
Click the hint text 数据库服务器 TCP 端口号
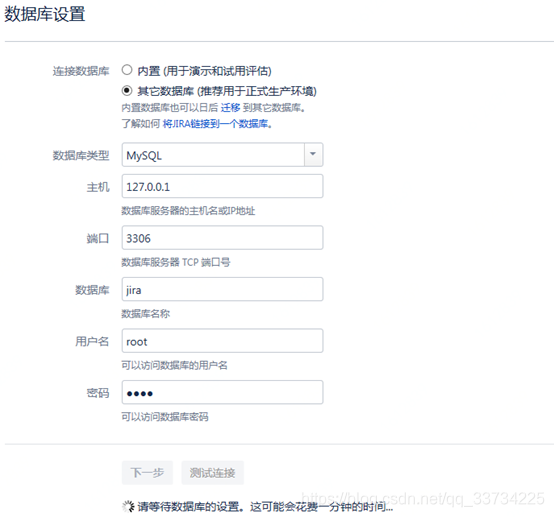pyautogui.click(x=176, y=262)
